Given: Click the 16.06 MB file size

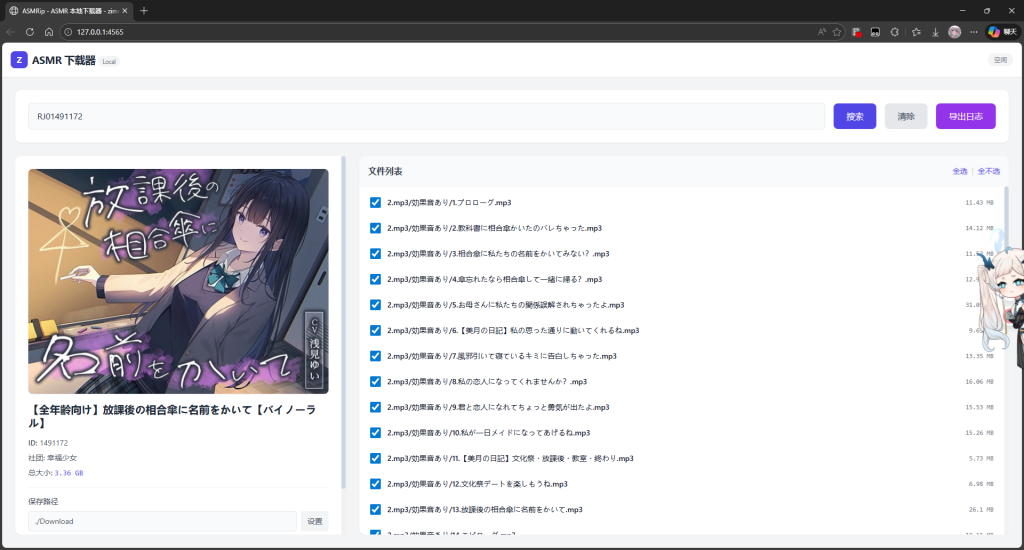Looking at the screenshot, I should (979, 381).
